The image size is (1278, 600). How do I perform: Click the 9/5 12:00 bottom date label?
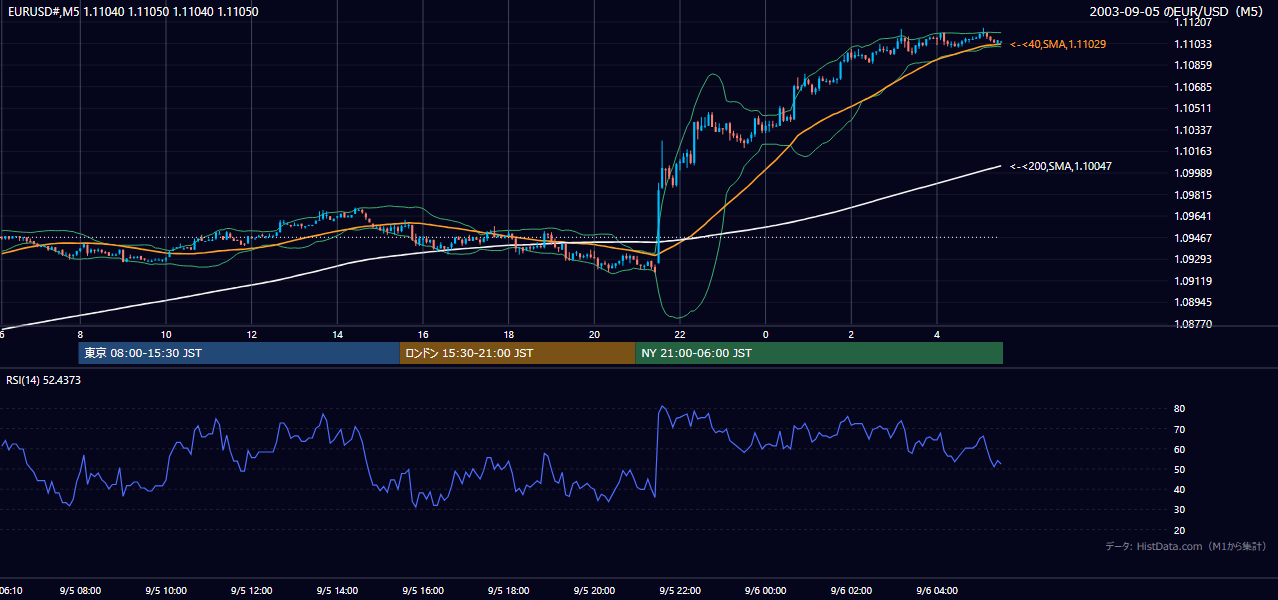252,591
